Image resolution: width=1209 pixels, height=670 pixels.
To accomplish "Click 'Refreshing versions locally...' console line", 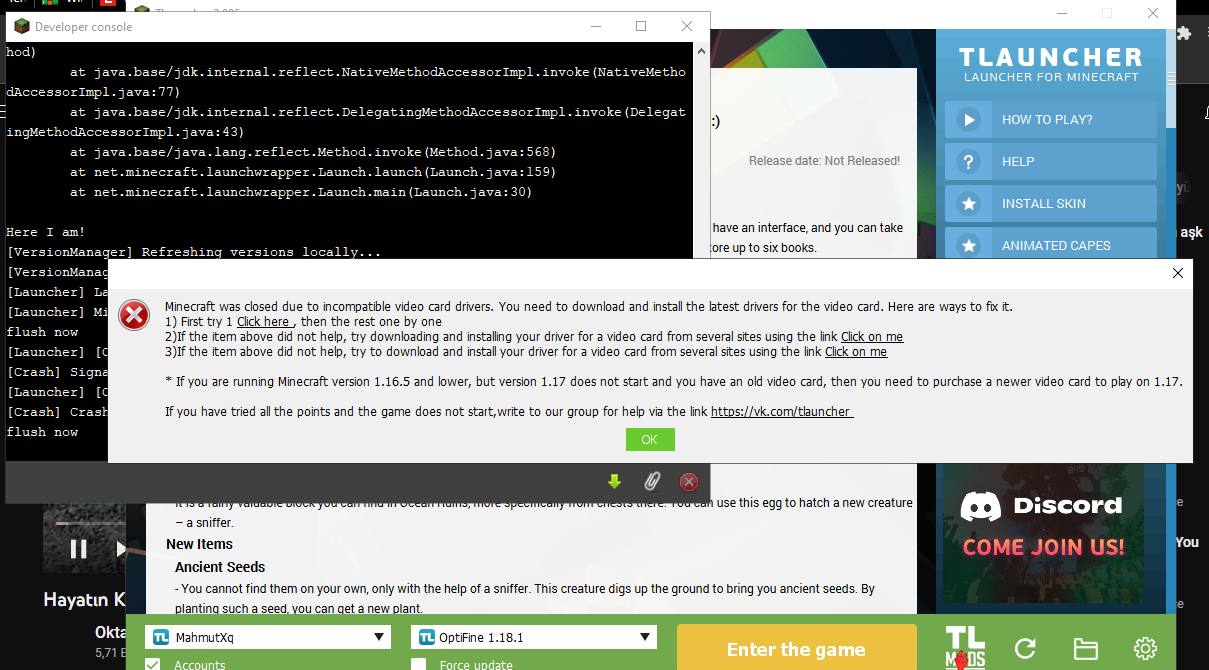I will point(261,252).
